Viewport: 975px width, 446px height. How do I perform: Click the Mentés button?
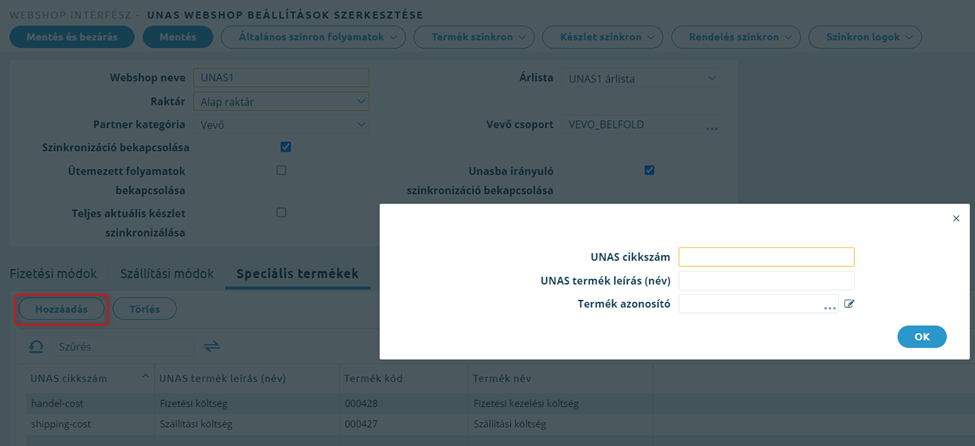pos(178,37)
